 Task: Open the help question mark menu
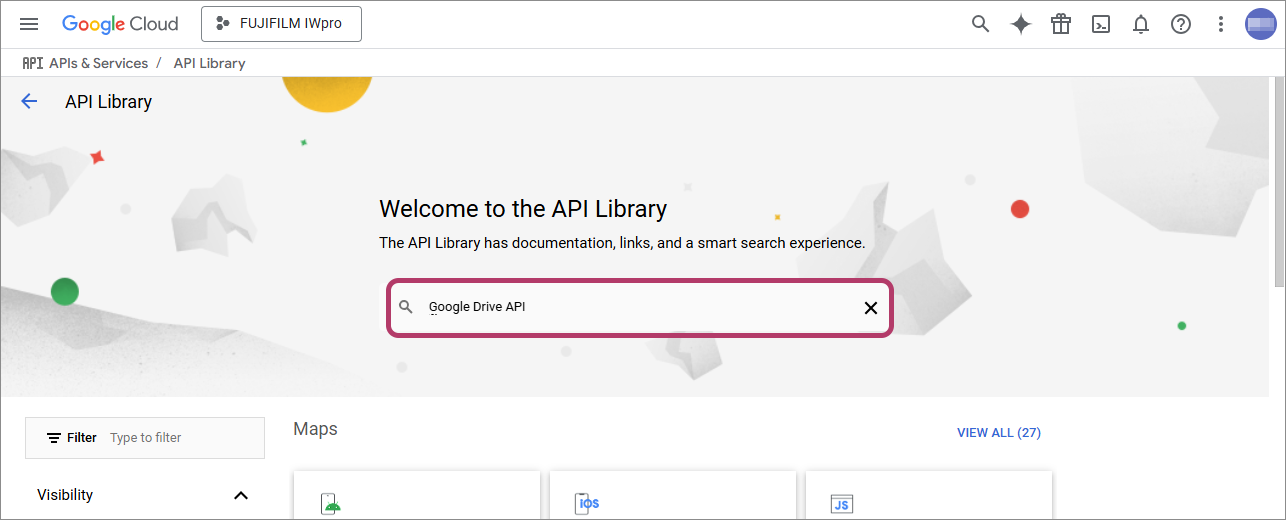(1180, 24)
